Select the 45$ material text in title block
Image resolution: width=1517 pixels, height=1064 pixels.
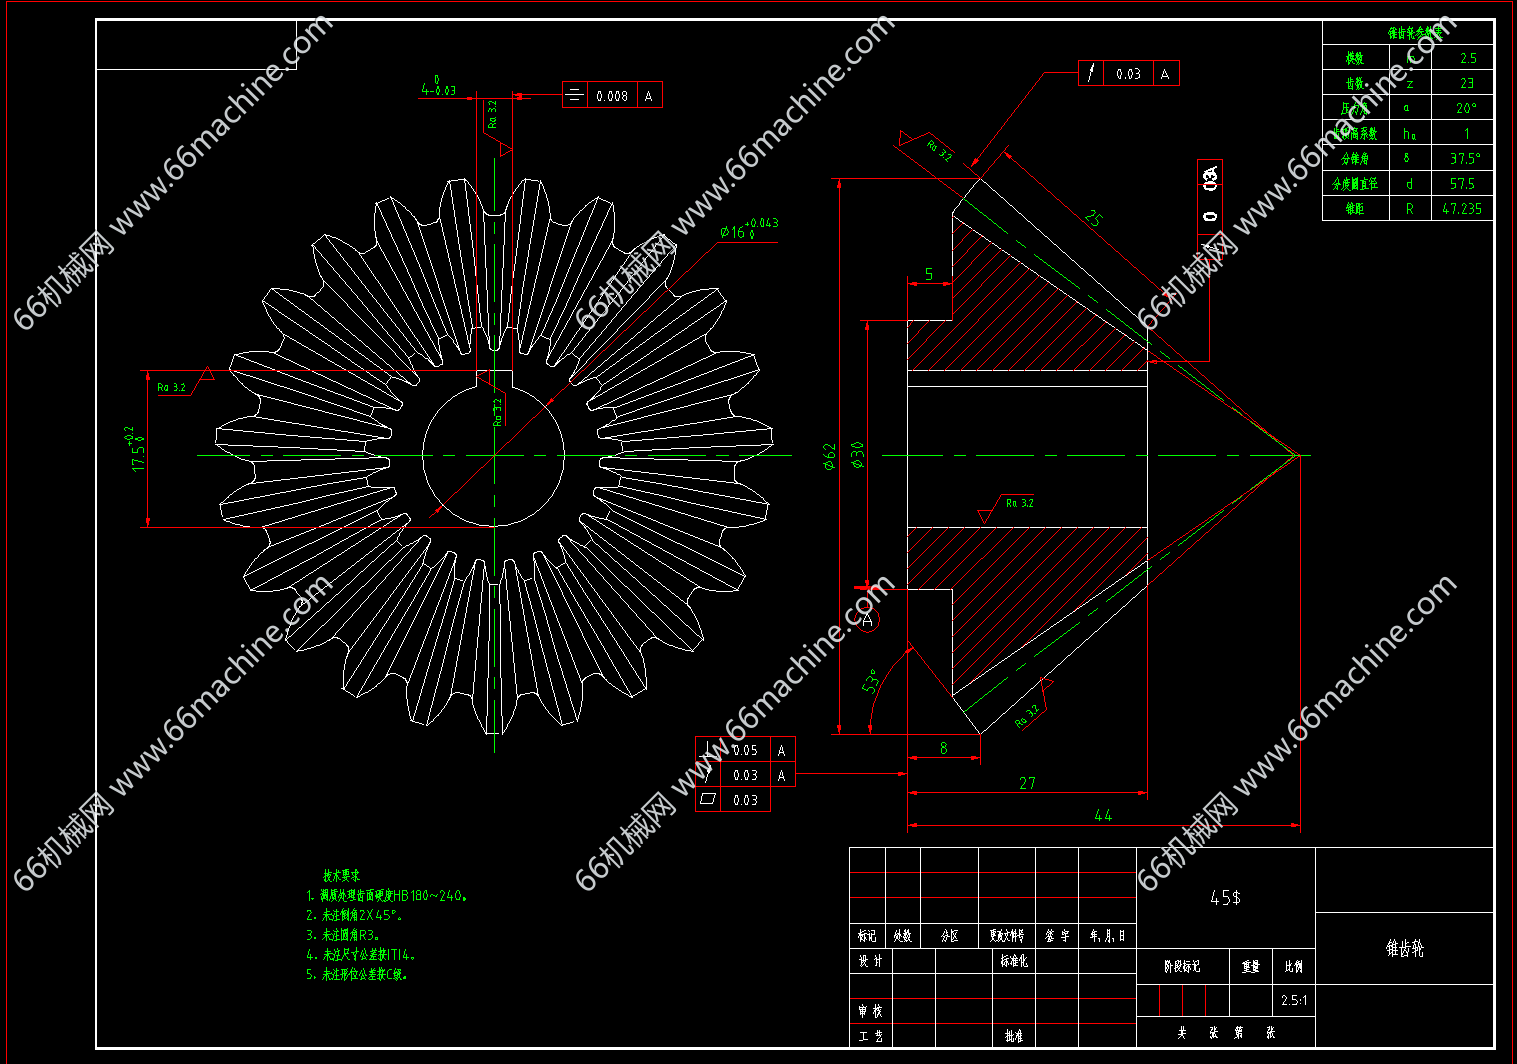click(1225, 898)
